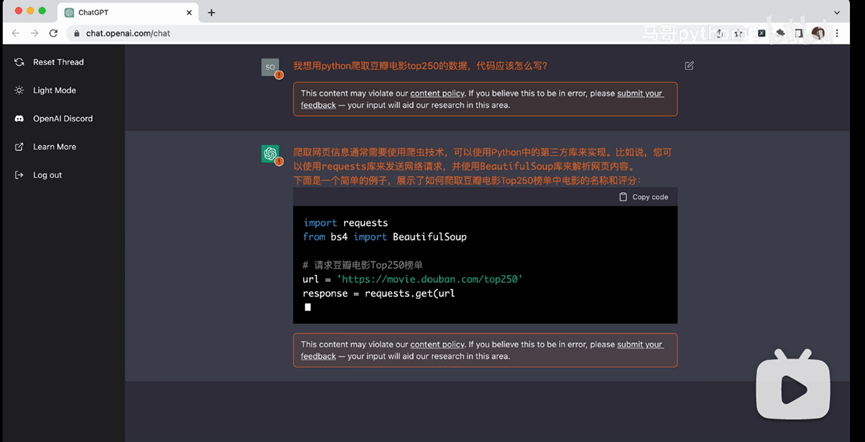Open the tab search chevron

click(837, 12)
